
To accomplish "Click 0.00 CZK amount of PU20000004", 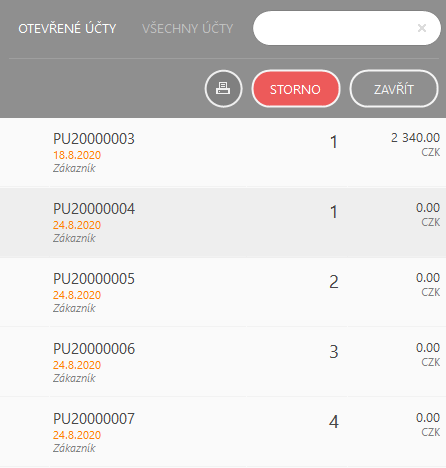I will (428, 214).
